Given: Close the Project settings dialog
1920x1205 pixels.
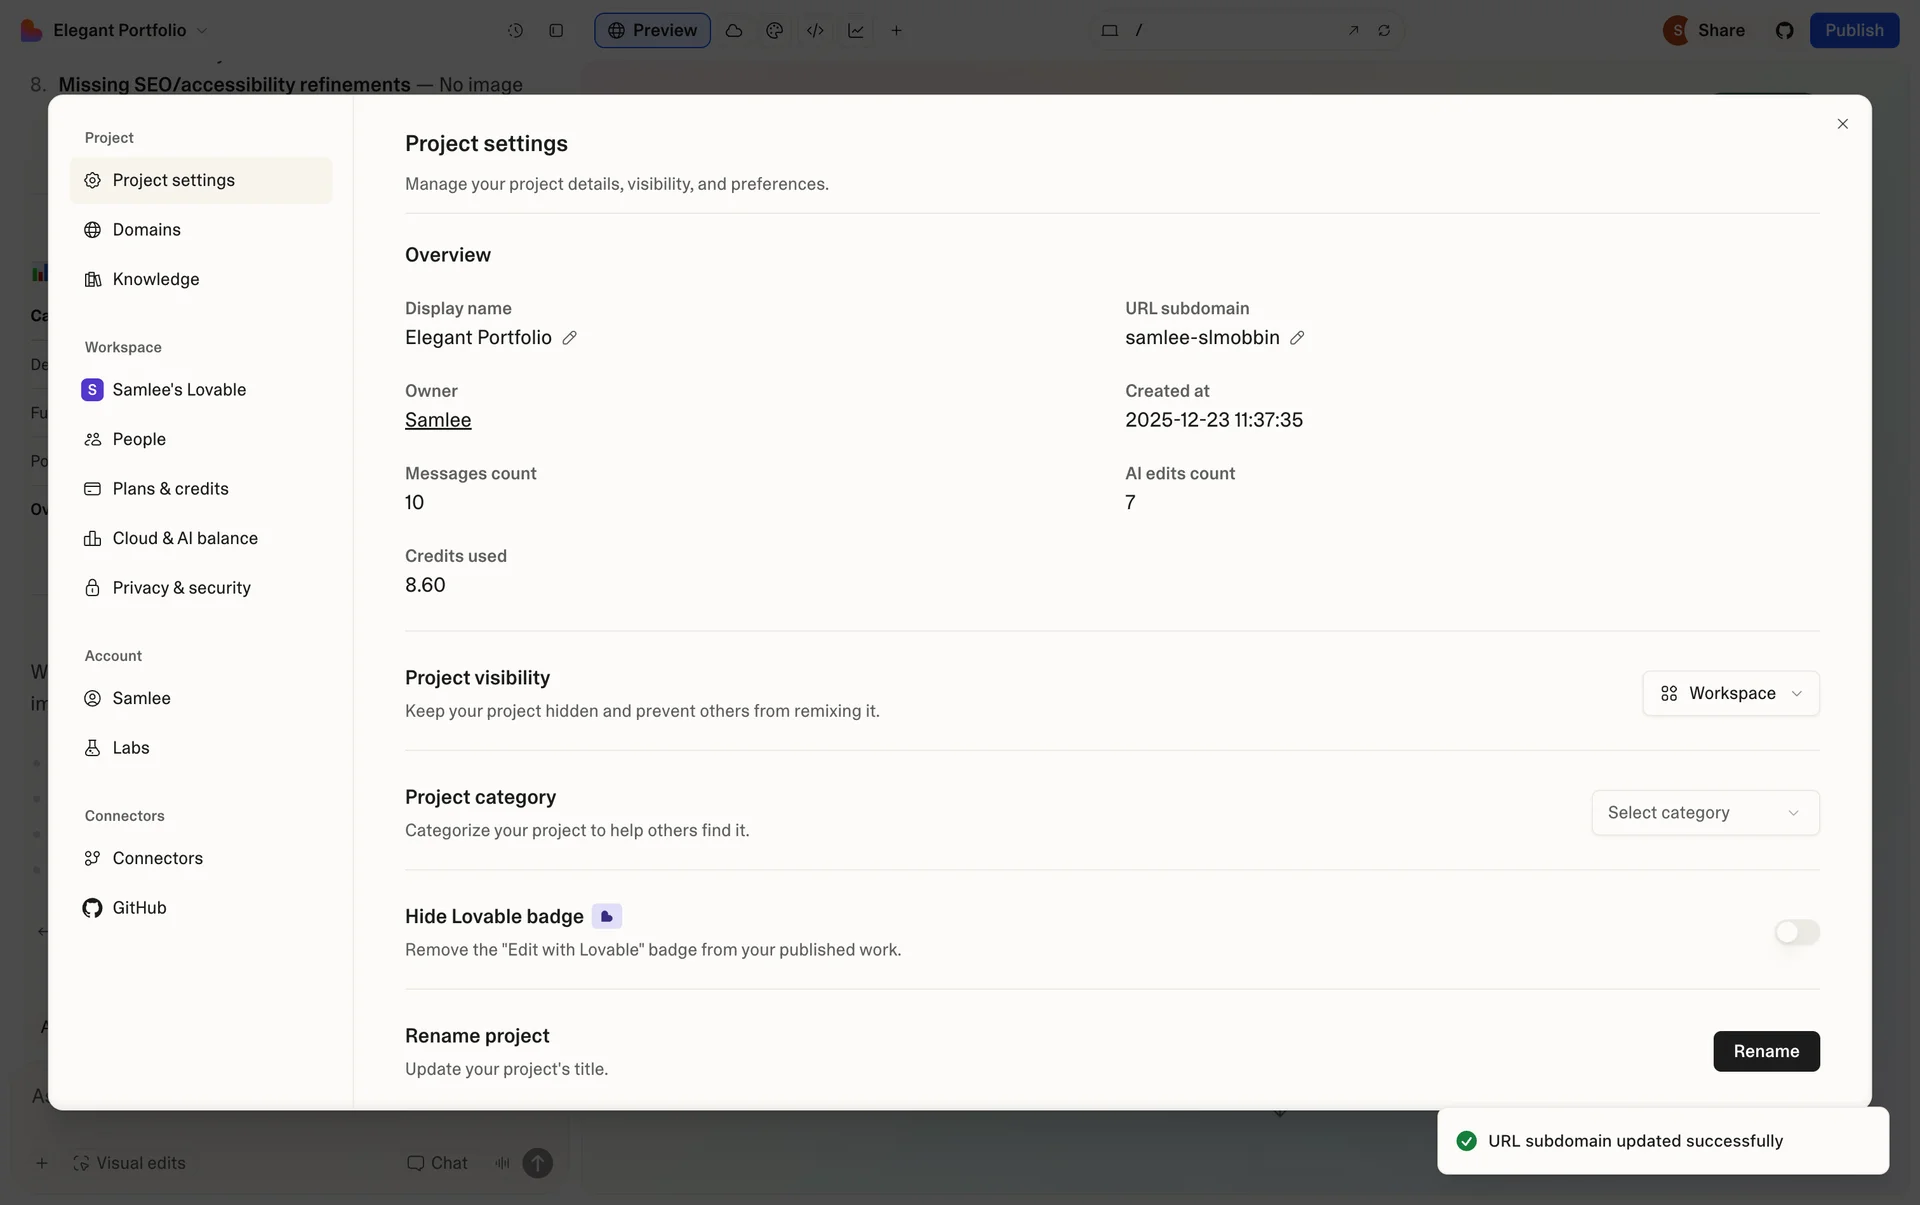Looking at the screenshot, I should (x=1842, y=124).
